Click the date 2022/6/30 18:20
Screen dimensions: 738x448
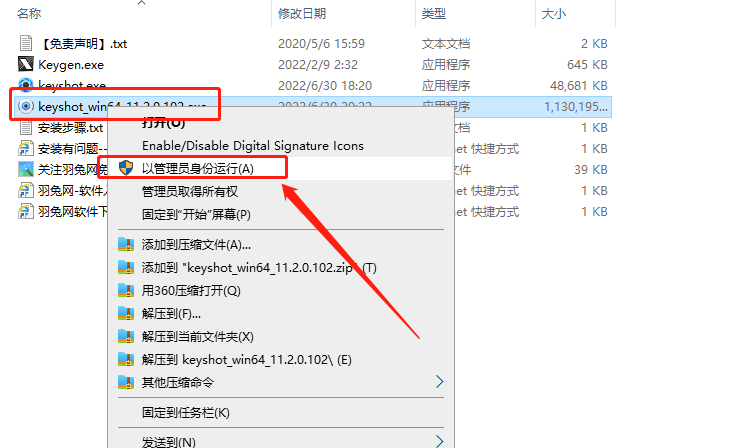325,86
